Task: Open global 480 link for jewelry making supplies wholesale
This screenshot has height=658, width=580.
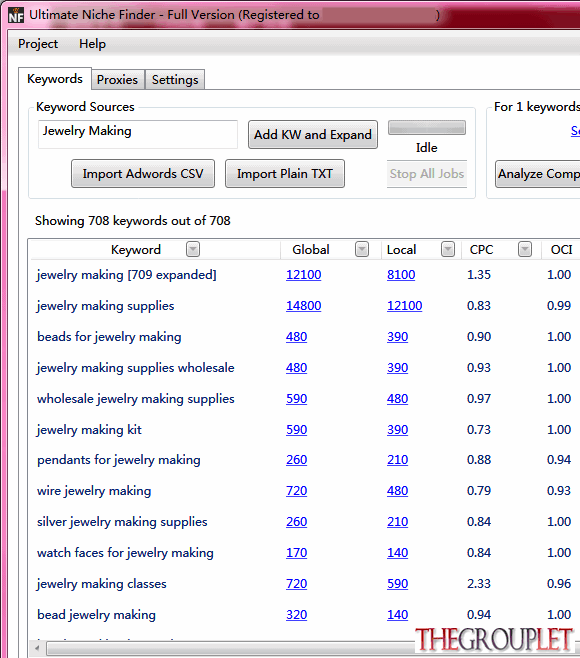Action: (296, 368)
